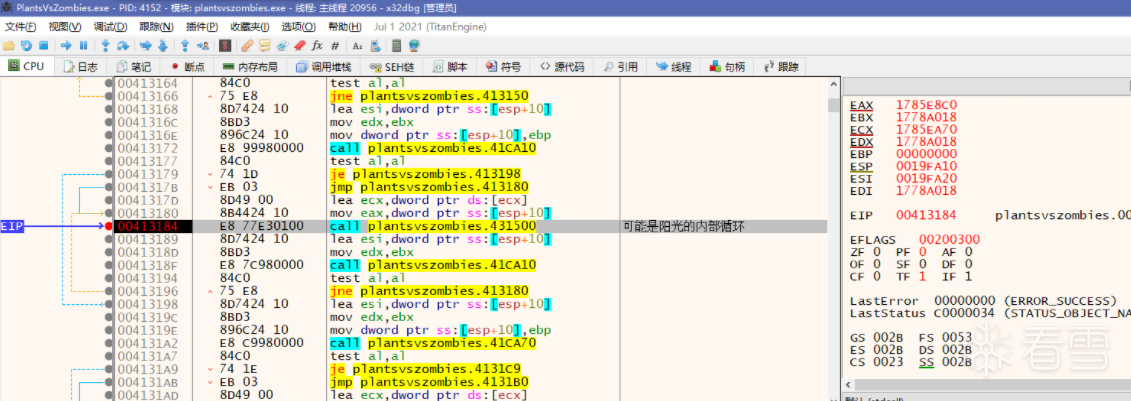Restart the debugged program
Image resolution: width=1131 pixels, height=401 pixels.
[26, 45]
